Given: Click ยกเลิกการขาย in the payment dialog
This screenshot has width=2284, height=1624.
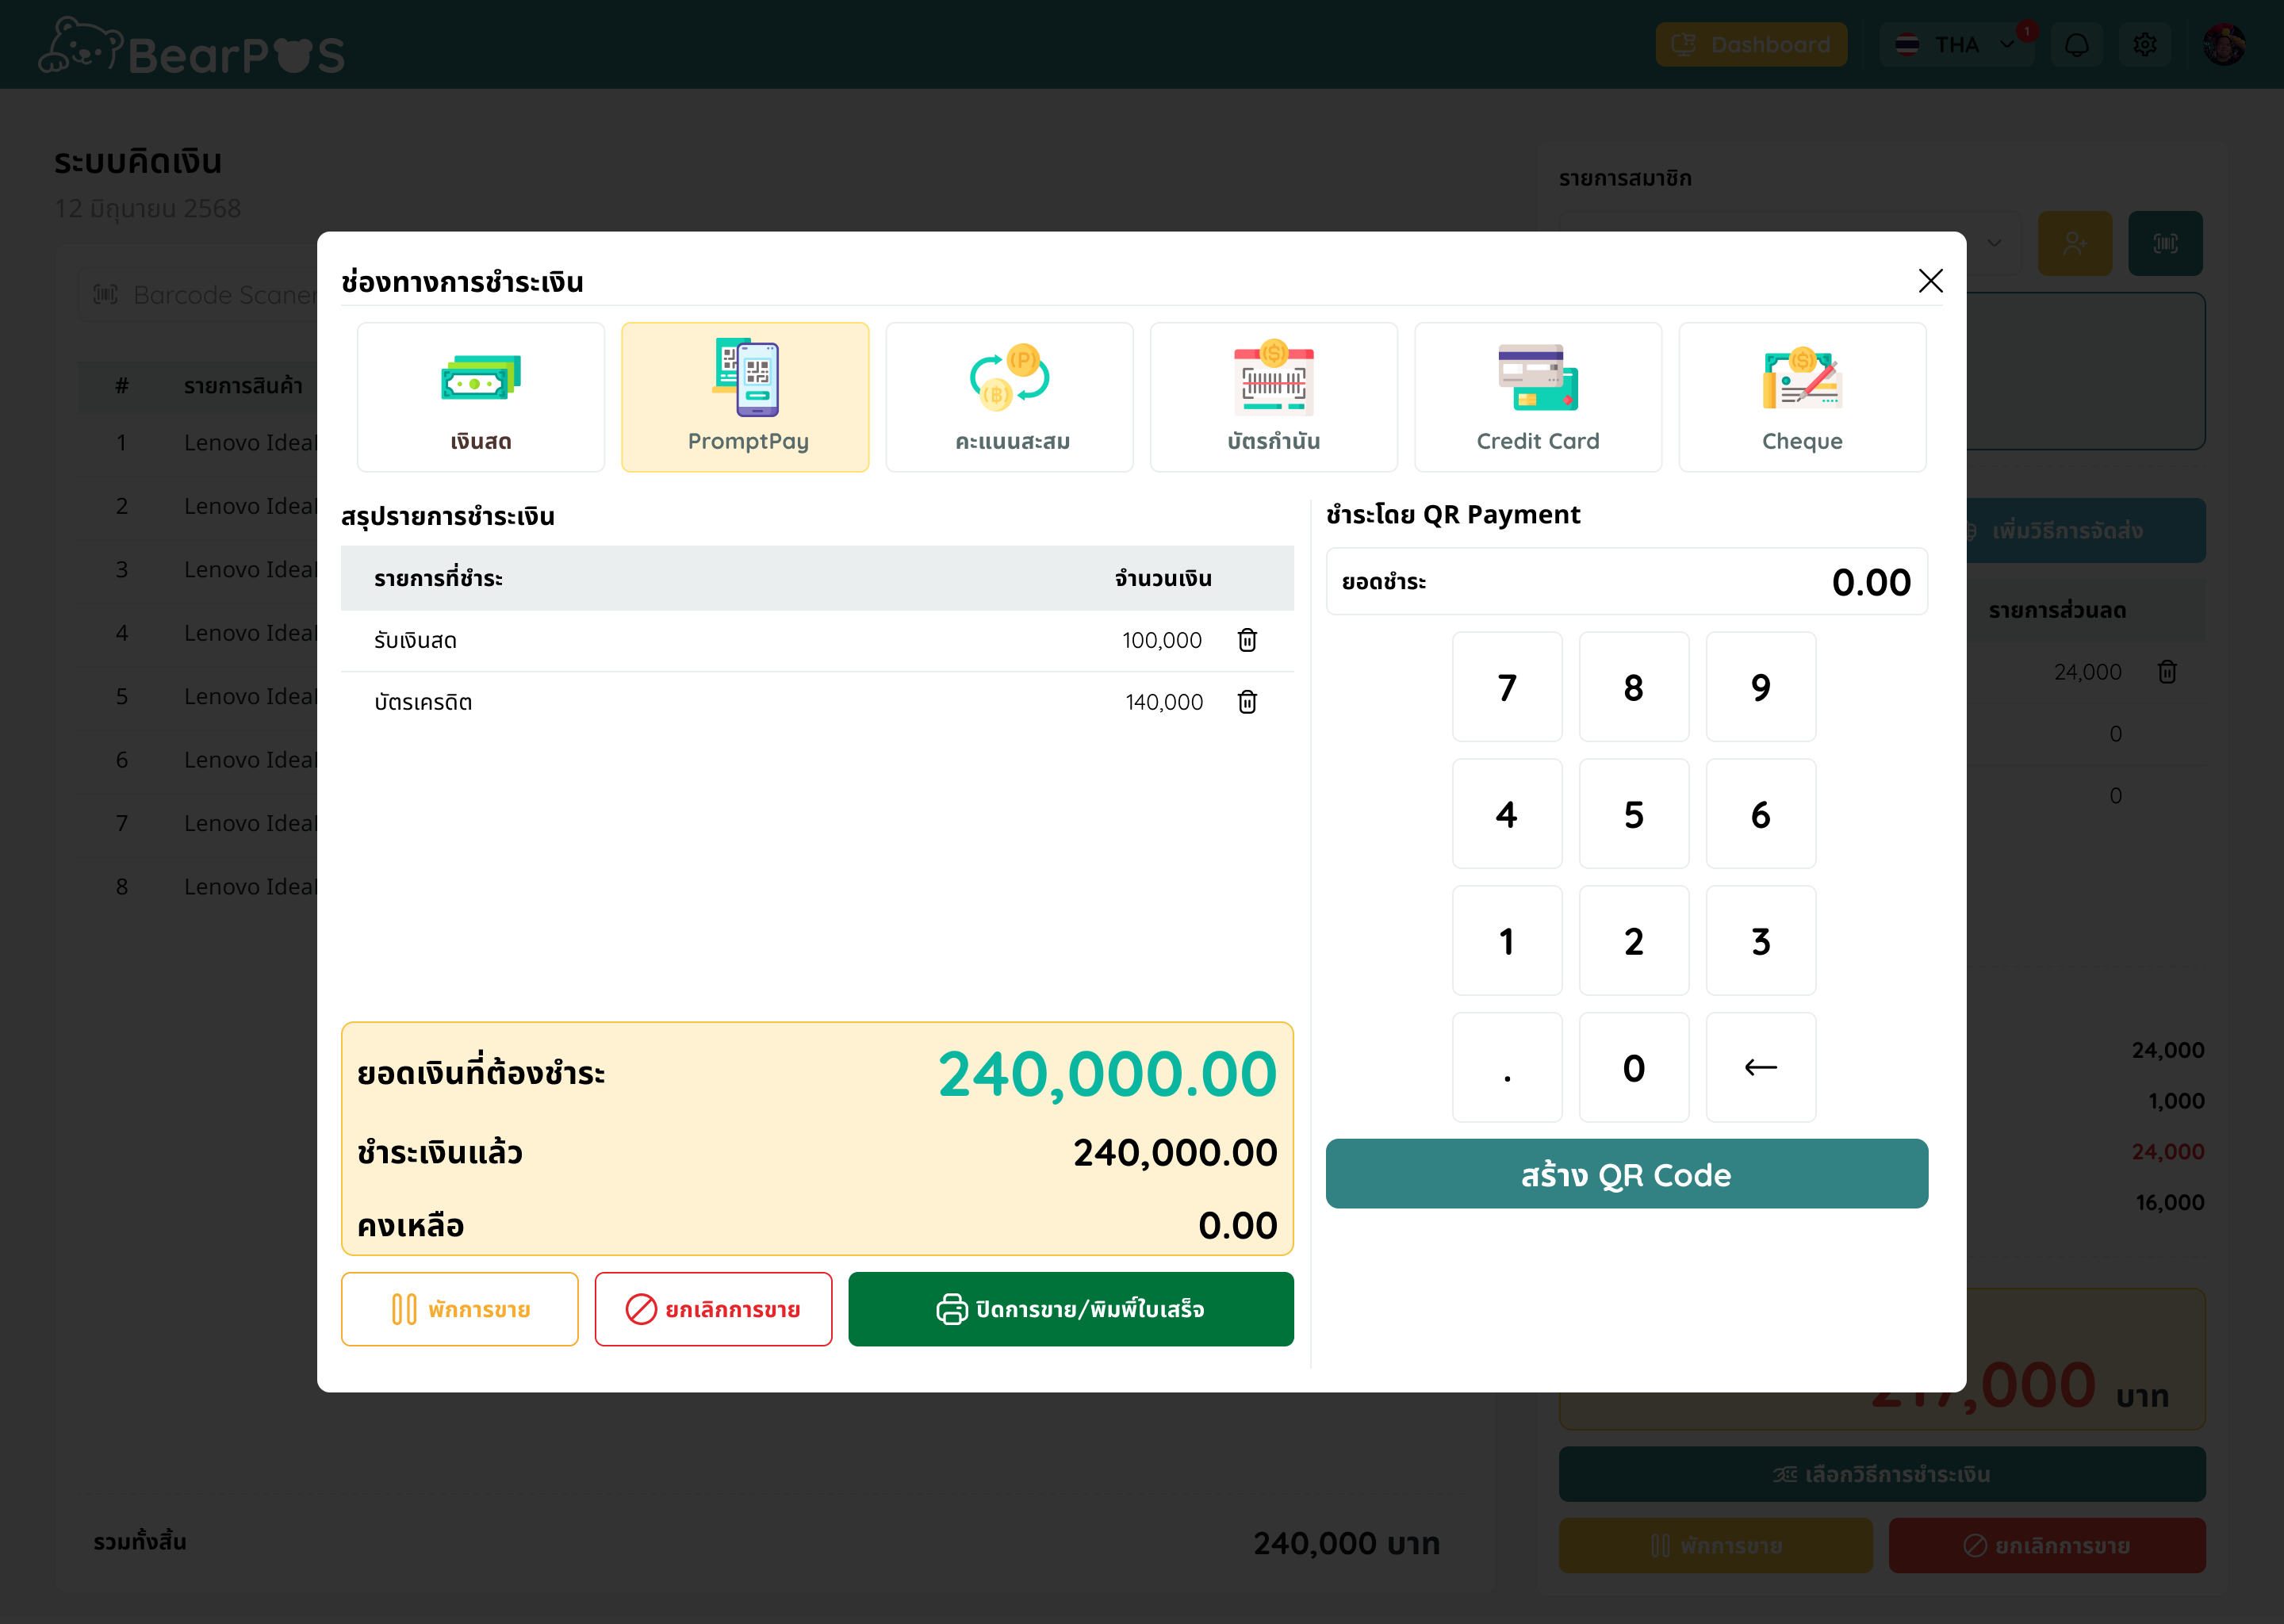Looking at the screenshot, I should click(x=713, y=1309).
